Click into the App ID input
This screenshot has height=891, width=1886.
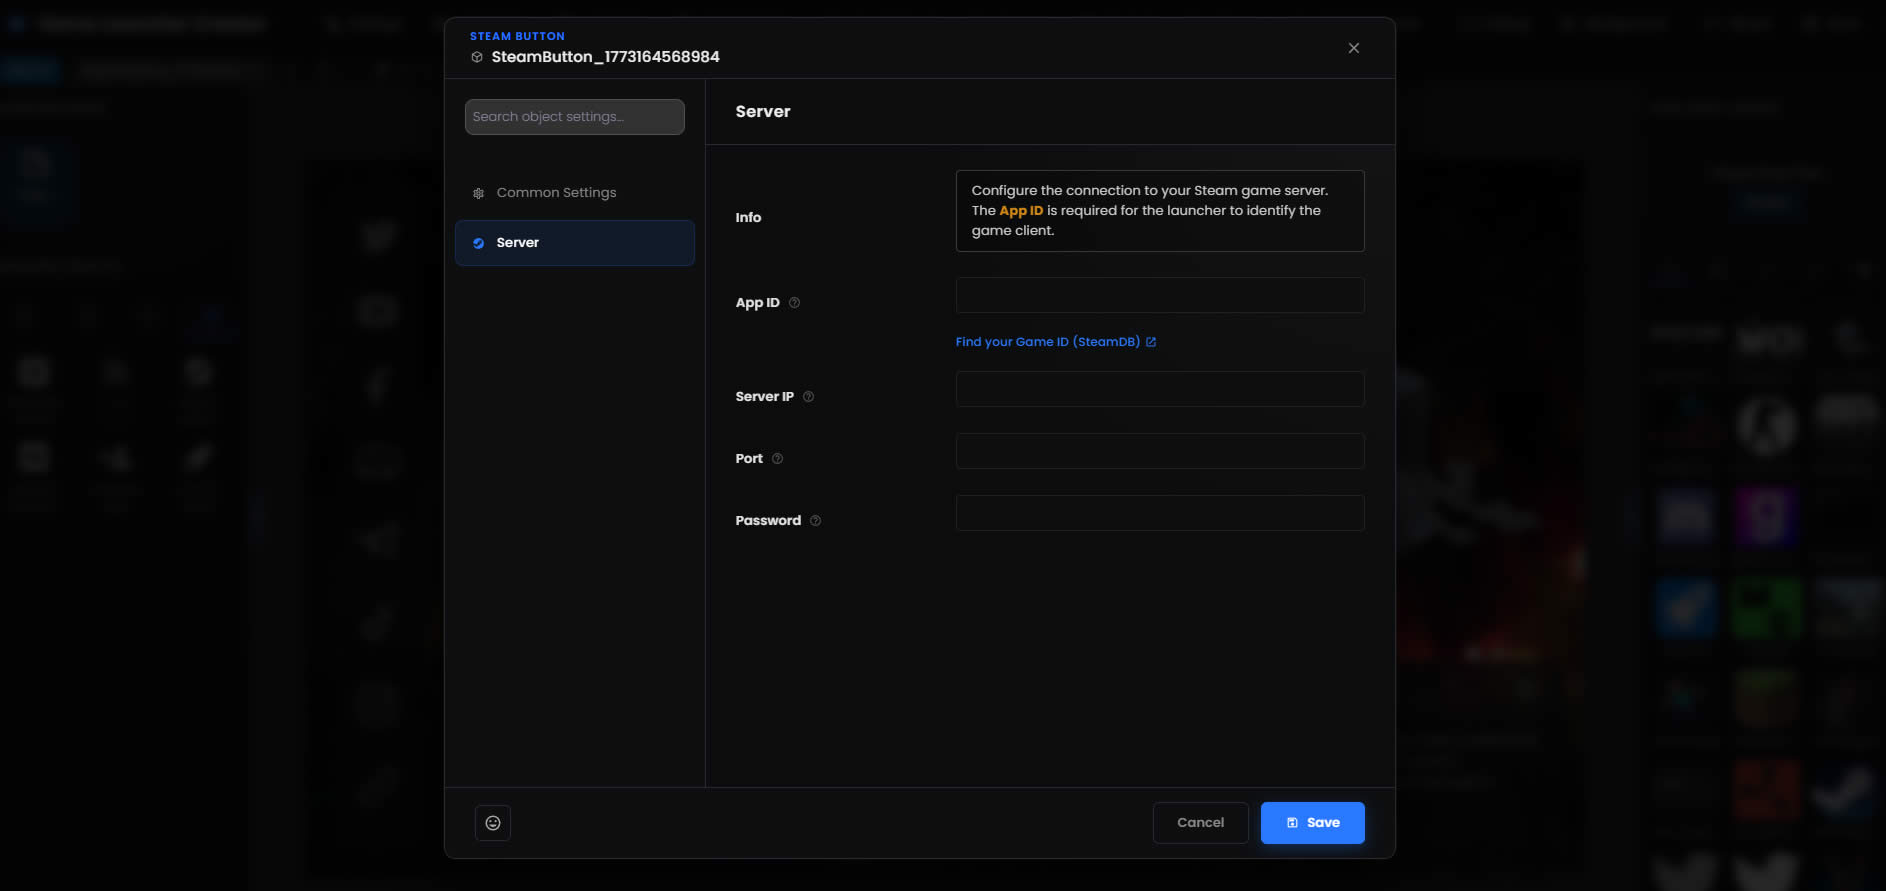point(1159,296)
